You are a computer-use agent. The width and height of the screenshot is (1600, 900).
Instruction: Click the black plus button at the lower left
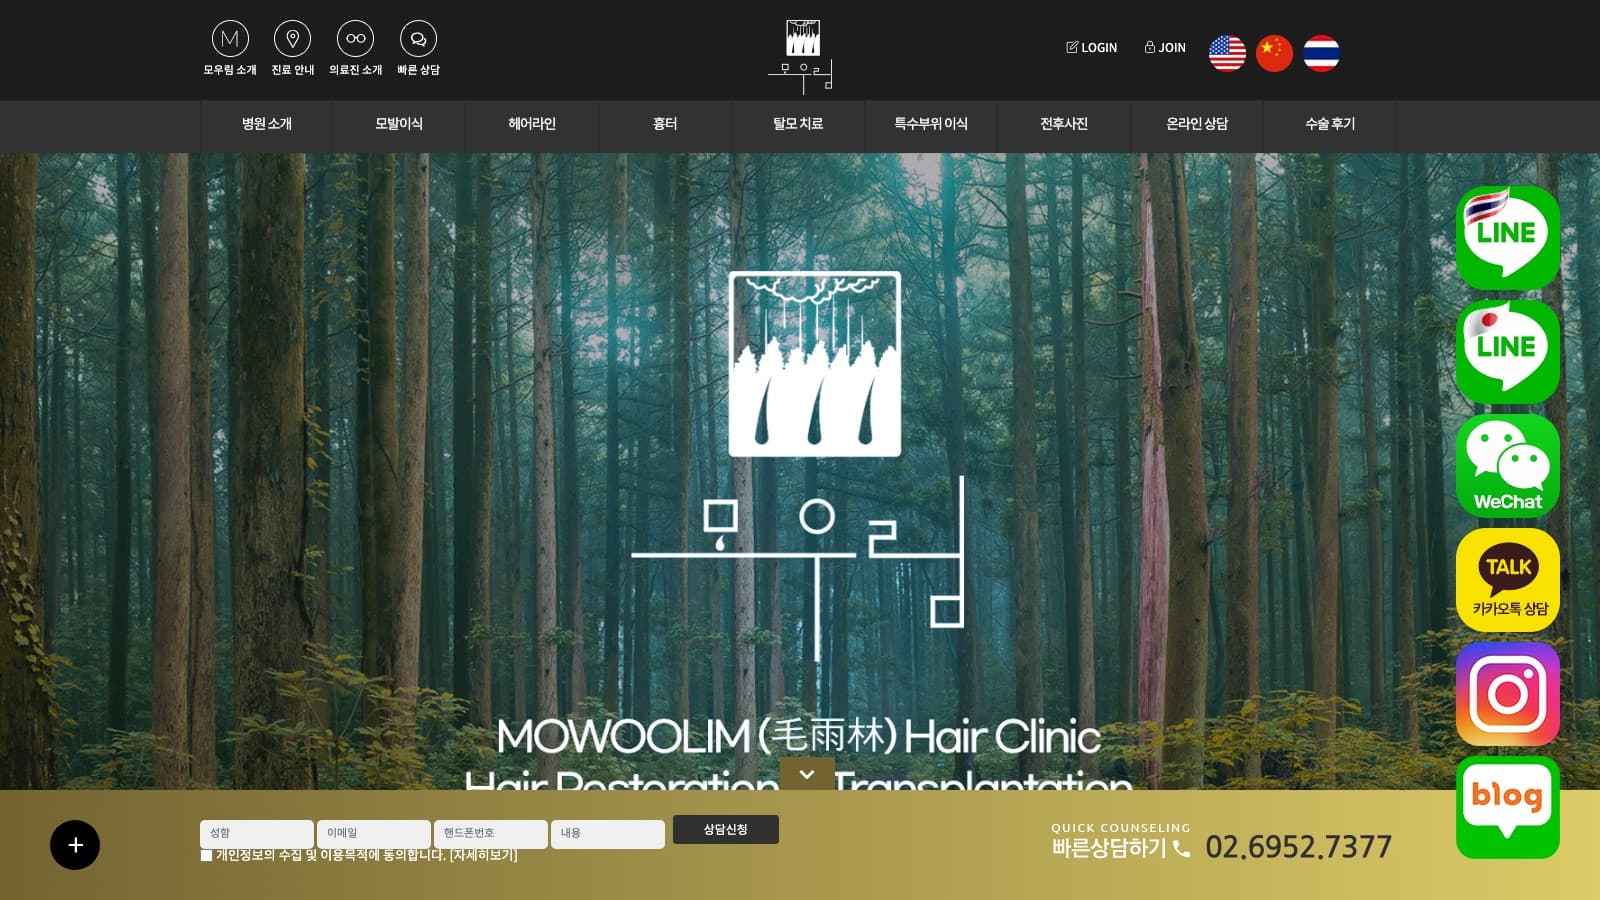[x=75, y=845]
